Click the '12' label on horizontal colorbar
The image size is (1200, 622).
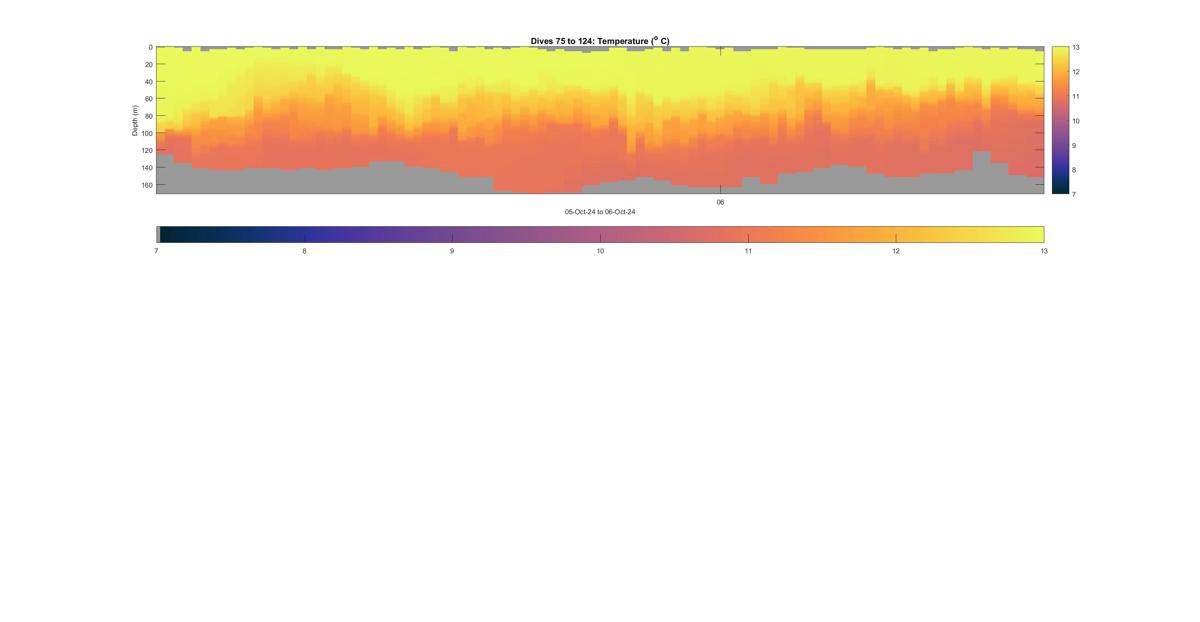[896, 252]
